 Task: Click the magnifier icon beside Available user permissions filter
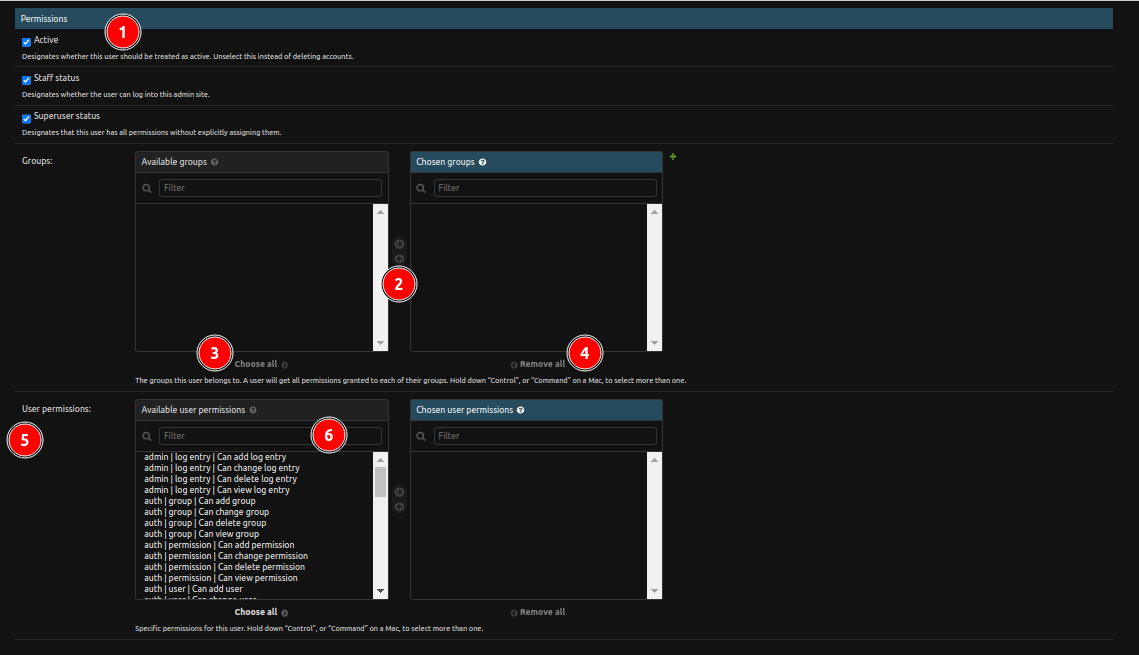[147, 435]
